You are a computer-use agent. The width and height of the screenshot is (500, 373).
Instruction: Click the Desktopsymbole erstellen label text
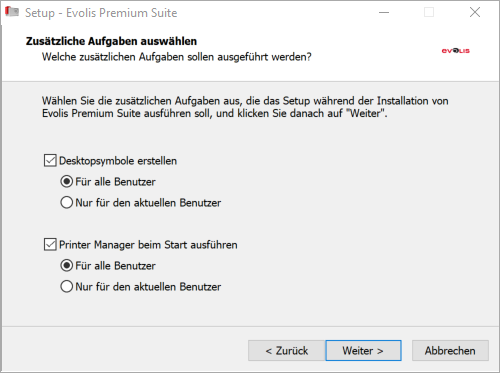click(x=118, y=161)
